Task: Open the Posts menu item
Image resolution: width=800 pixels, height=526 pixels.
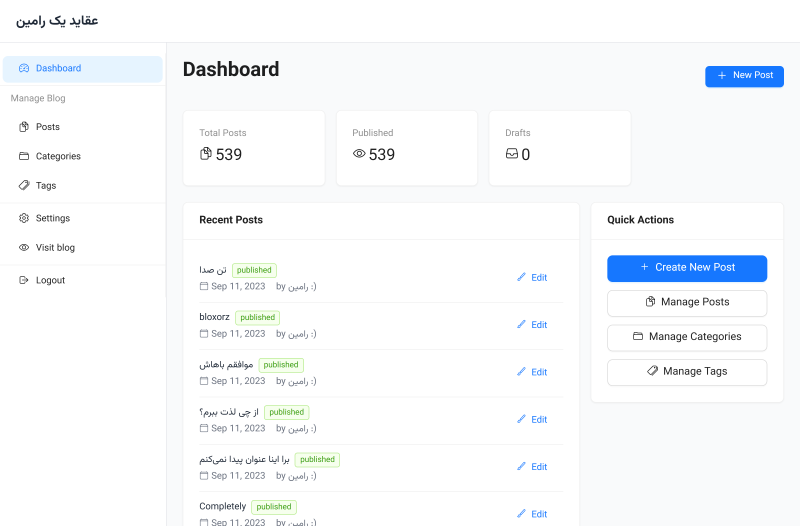Action: pos(48,127)
